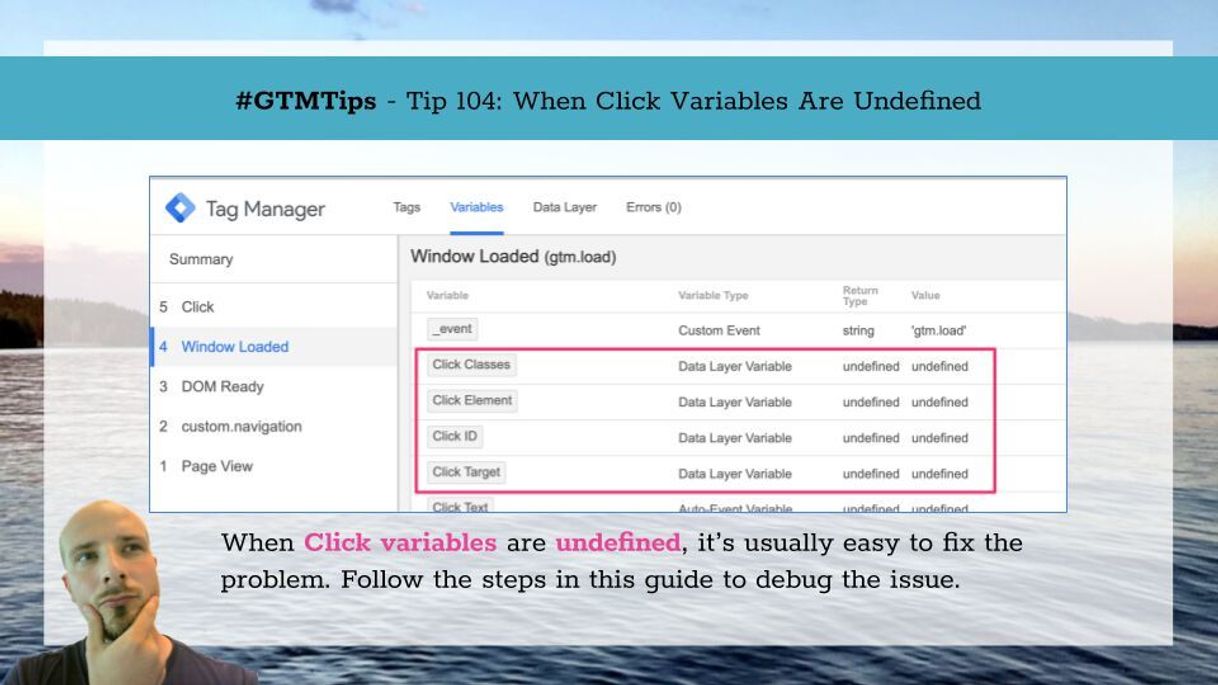Click the #GTMTips title heading
1218x685 pixels.
(x=608, y=101)
